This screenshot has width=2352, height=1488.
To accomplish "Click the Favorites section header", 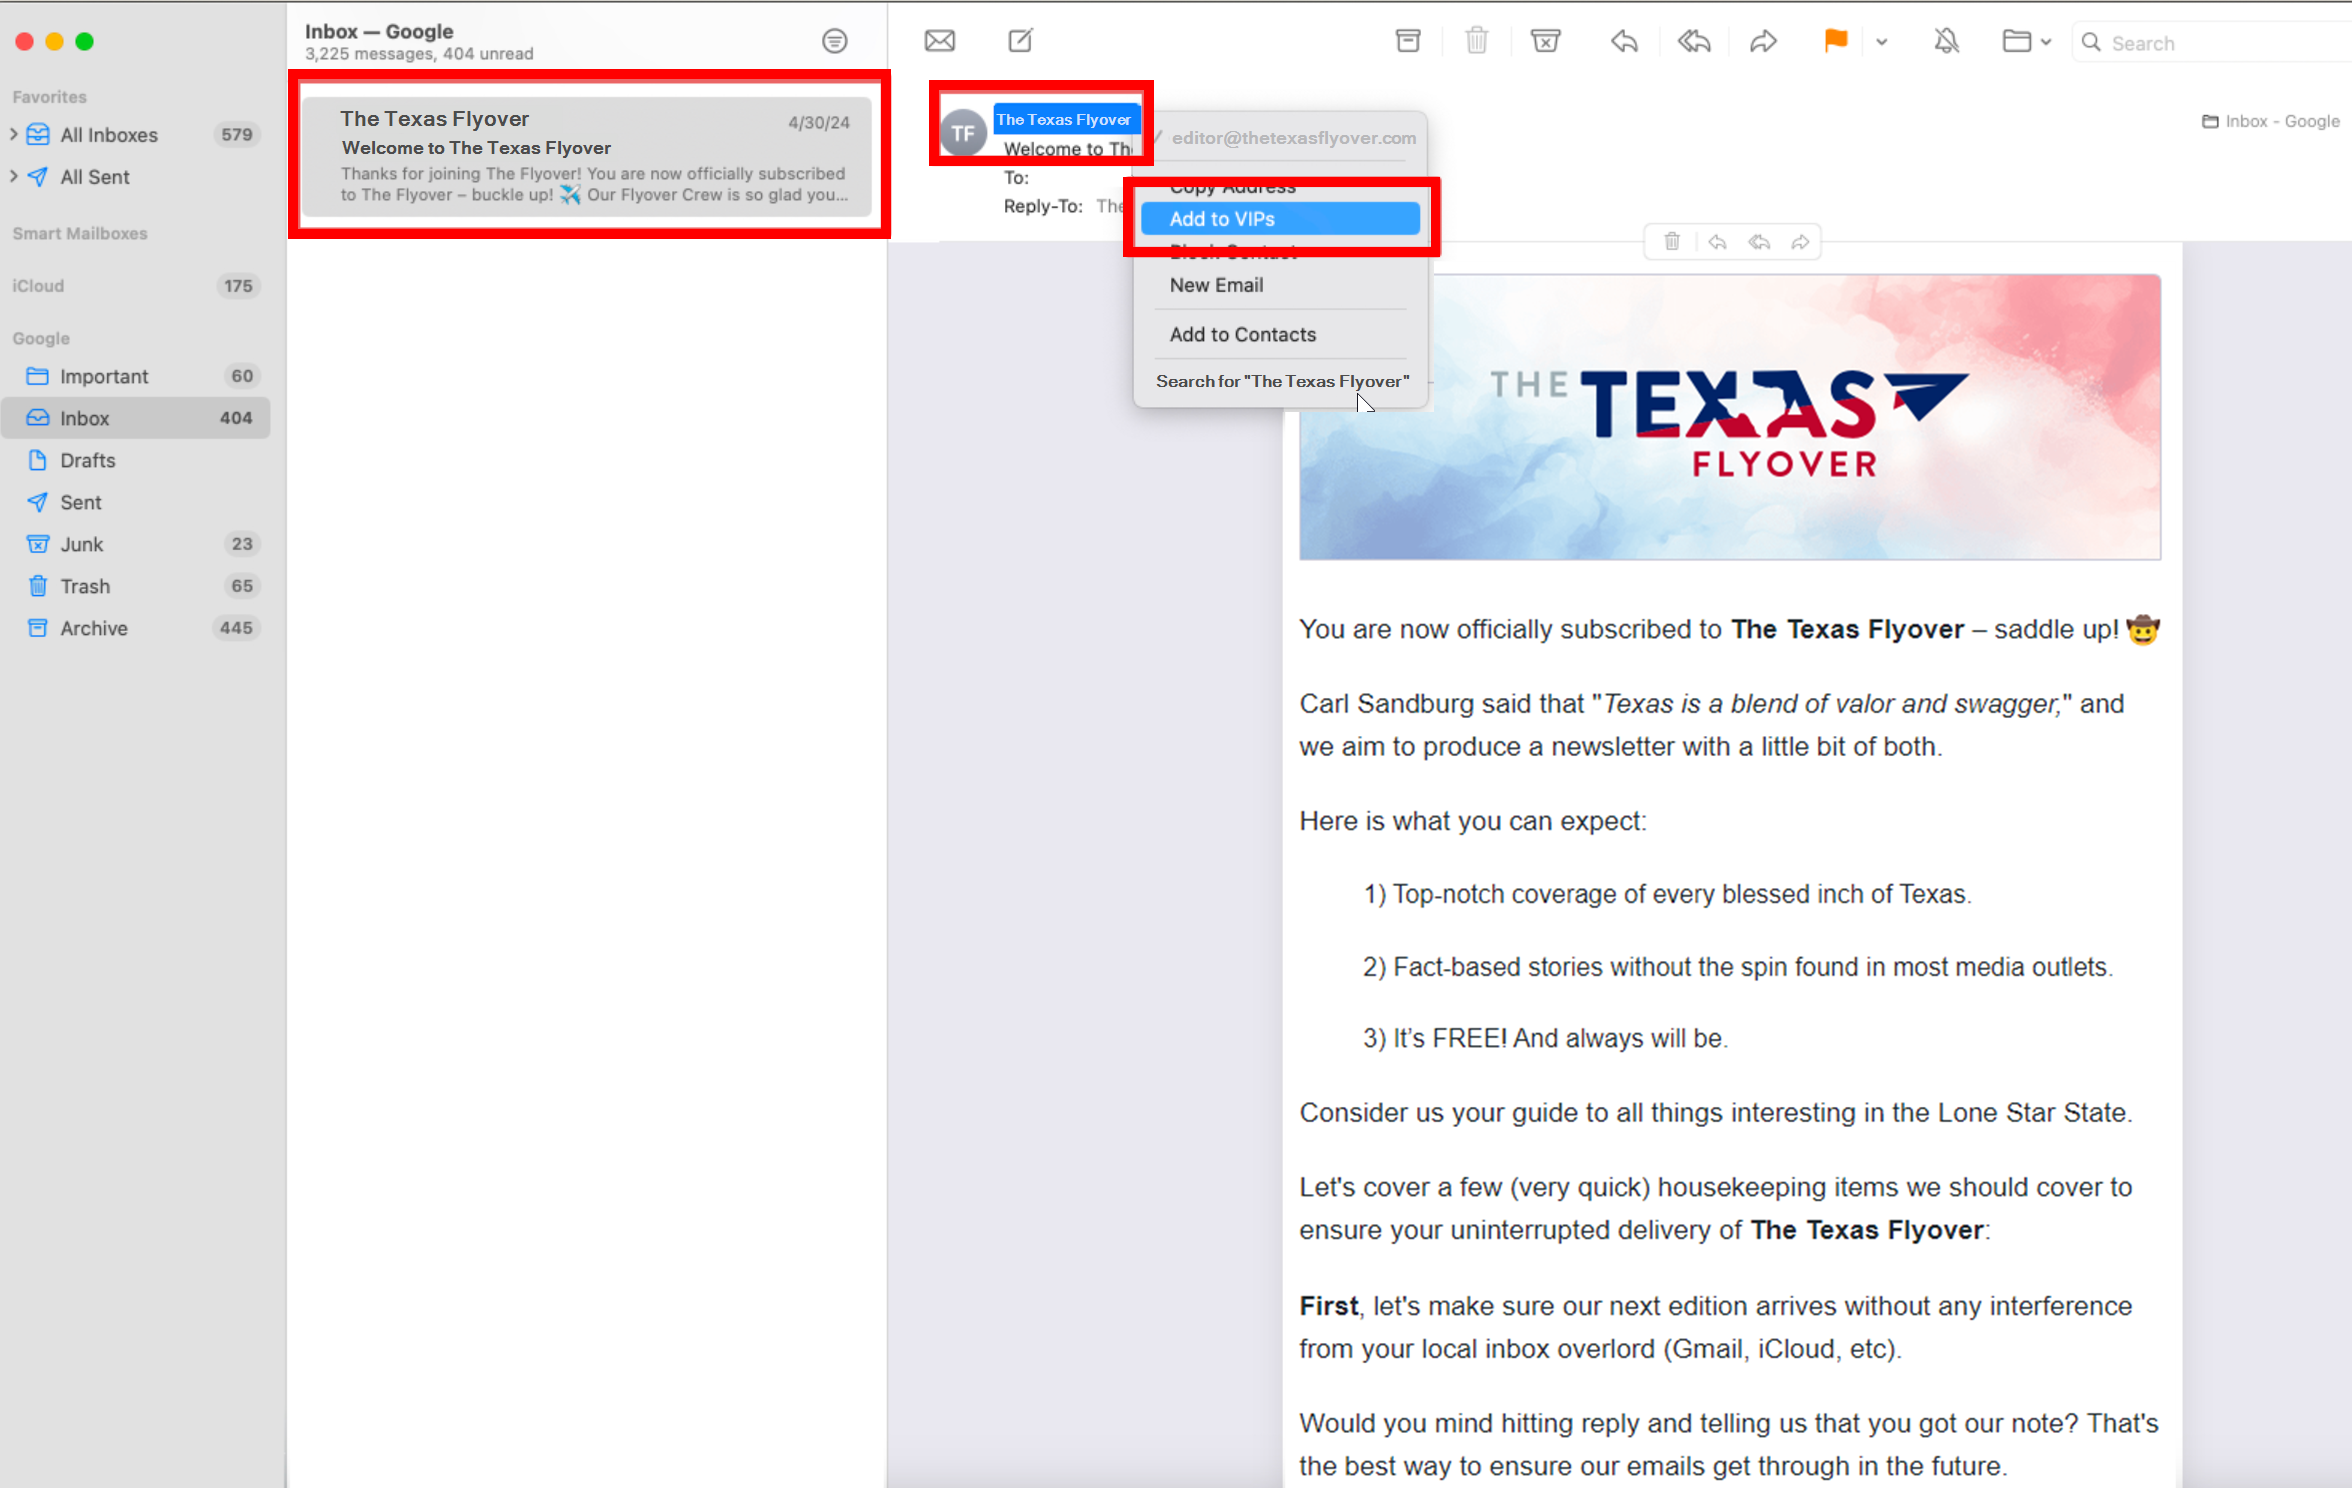I will point(49,97).
